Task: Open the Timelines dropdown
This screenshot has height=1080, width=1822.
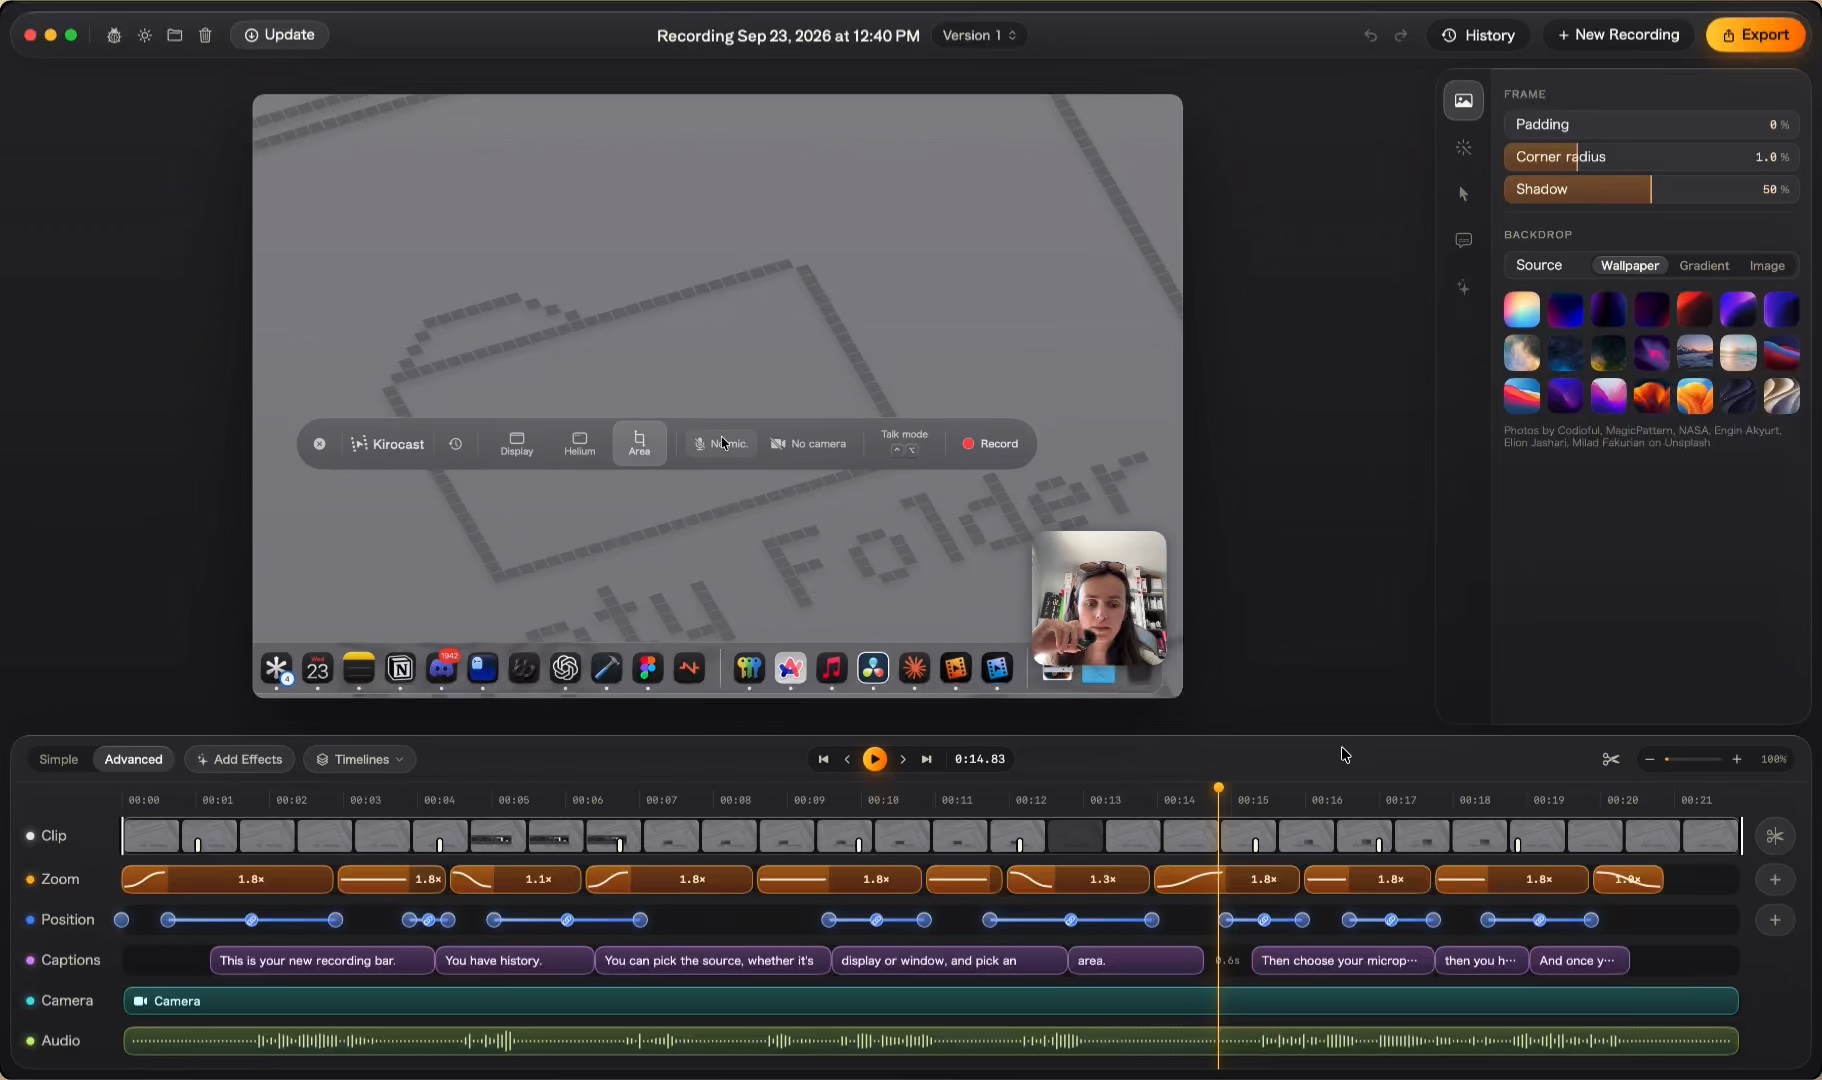Action: pyautogui.click(x=360, y=759)
